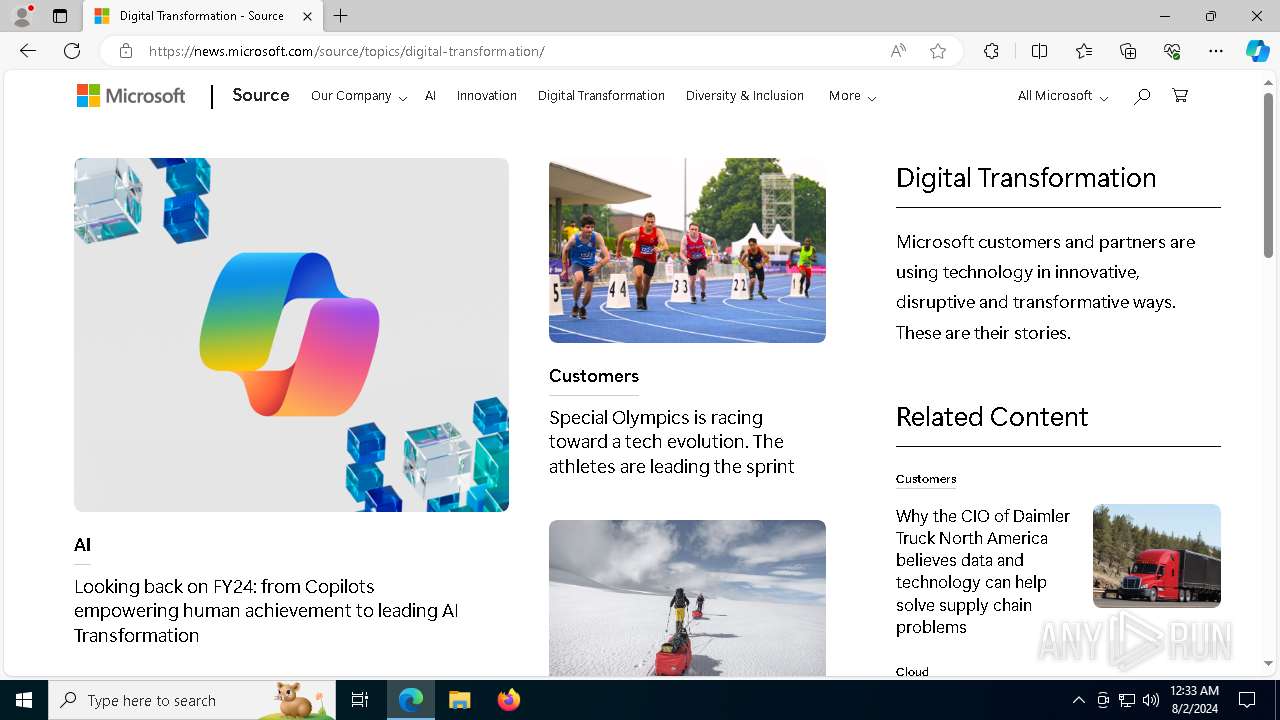Click Customers label under Related Content
The width and height of the screenshot is (1280, 720).
click(926, 479)
